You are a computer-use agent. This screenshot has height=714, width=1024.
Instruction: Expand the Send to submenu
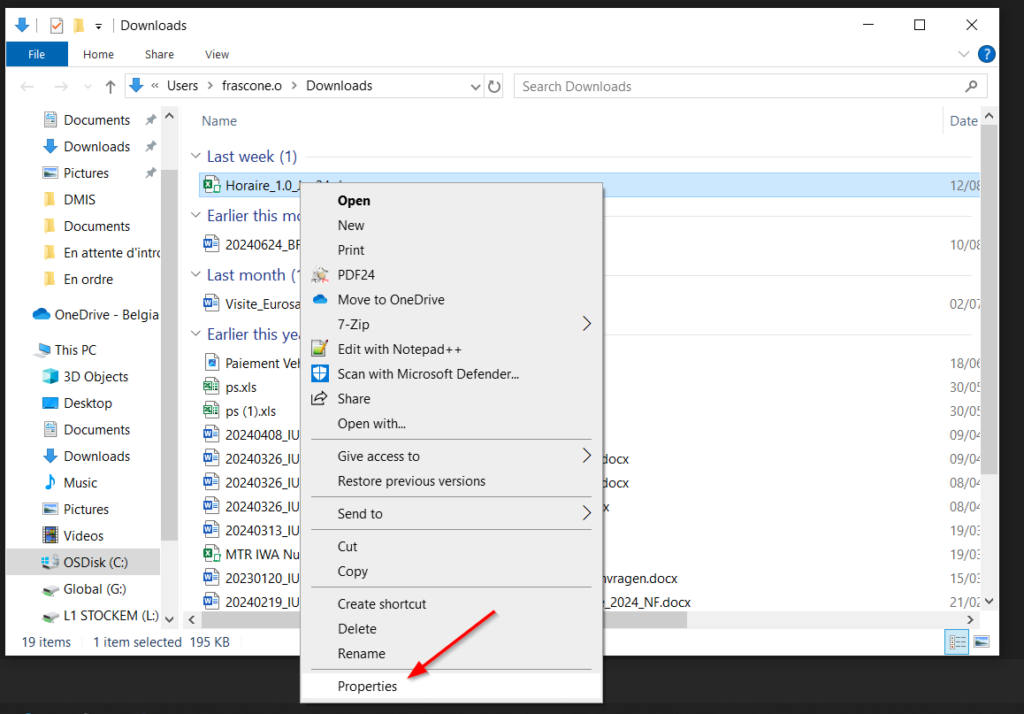point(586,514)
